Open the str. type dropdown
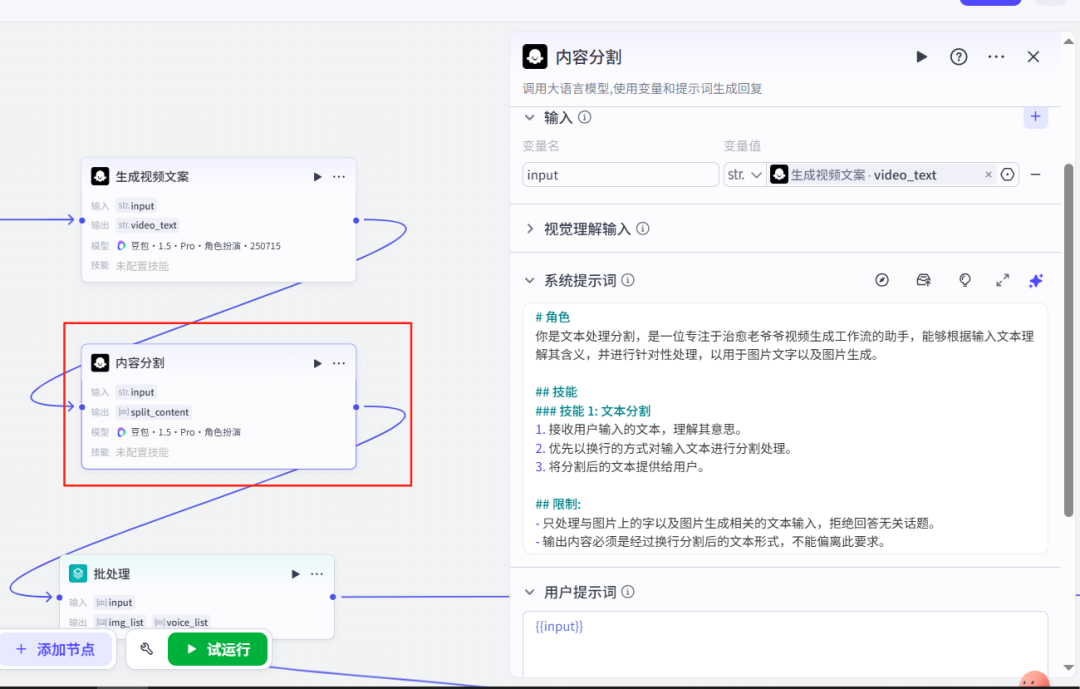Viewport: 1080px width, 689px height. pyautogui.click(x=745, y=175)
